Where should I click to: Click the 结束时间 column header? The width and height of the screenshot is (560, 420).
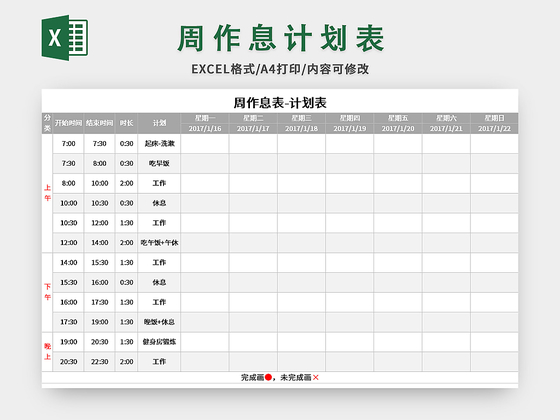(100, 123)
